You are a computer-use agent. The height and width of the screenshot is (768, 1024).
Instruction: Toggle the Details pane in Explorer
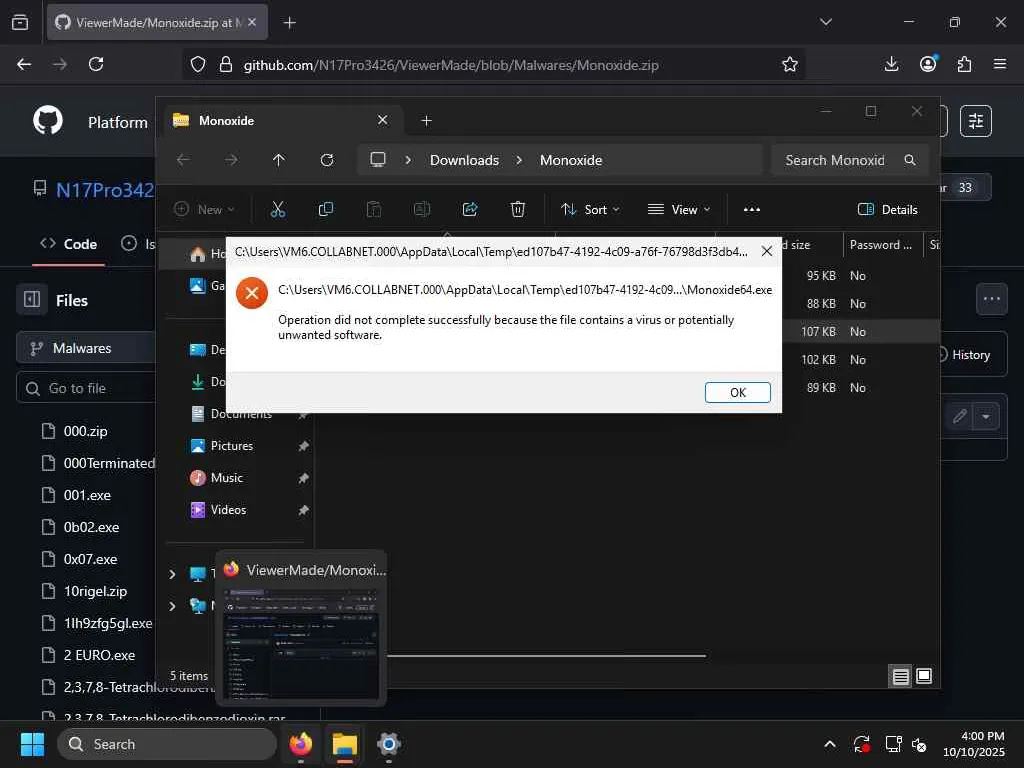tap(888, 209)
